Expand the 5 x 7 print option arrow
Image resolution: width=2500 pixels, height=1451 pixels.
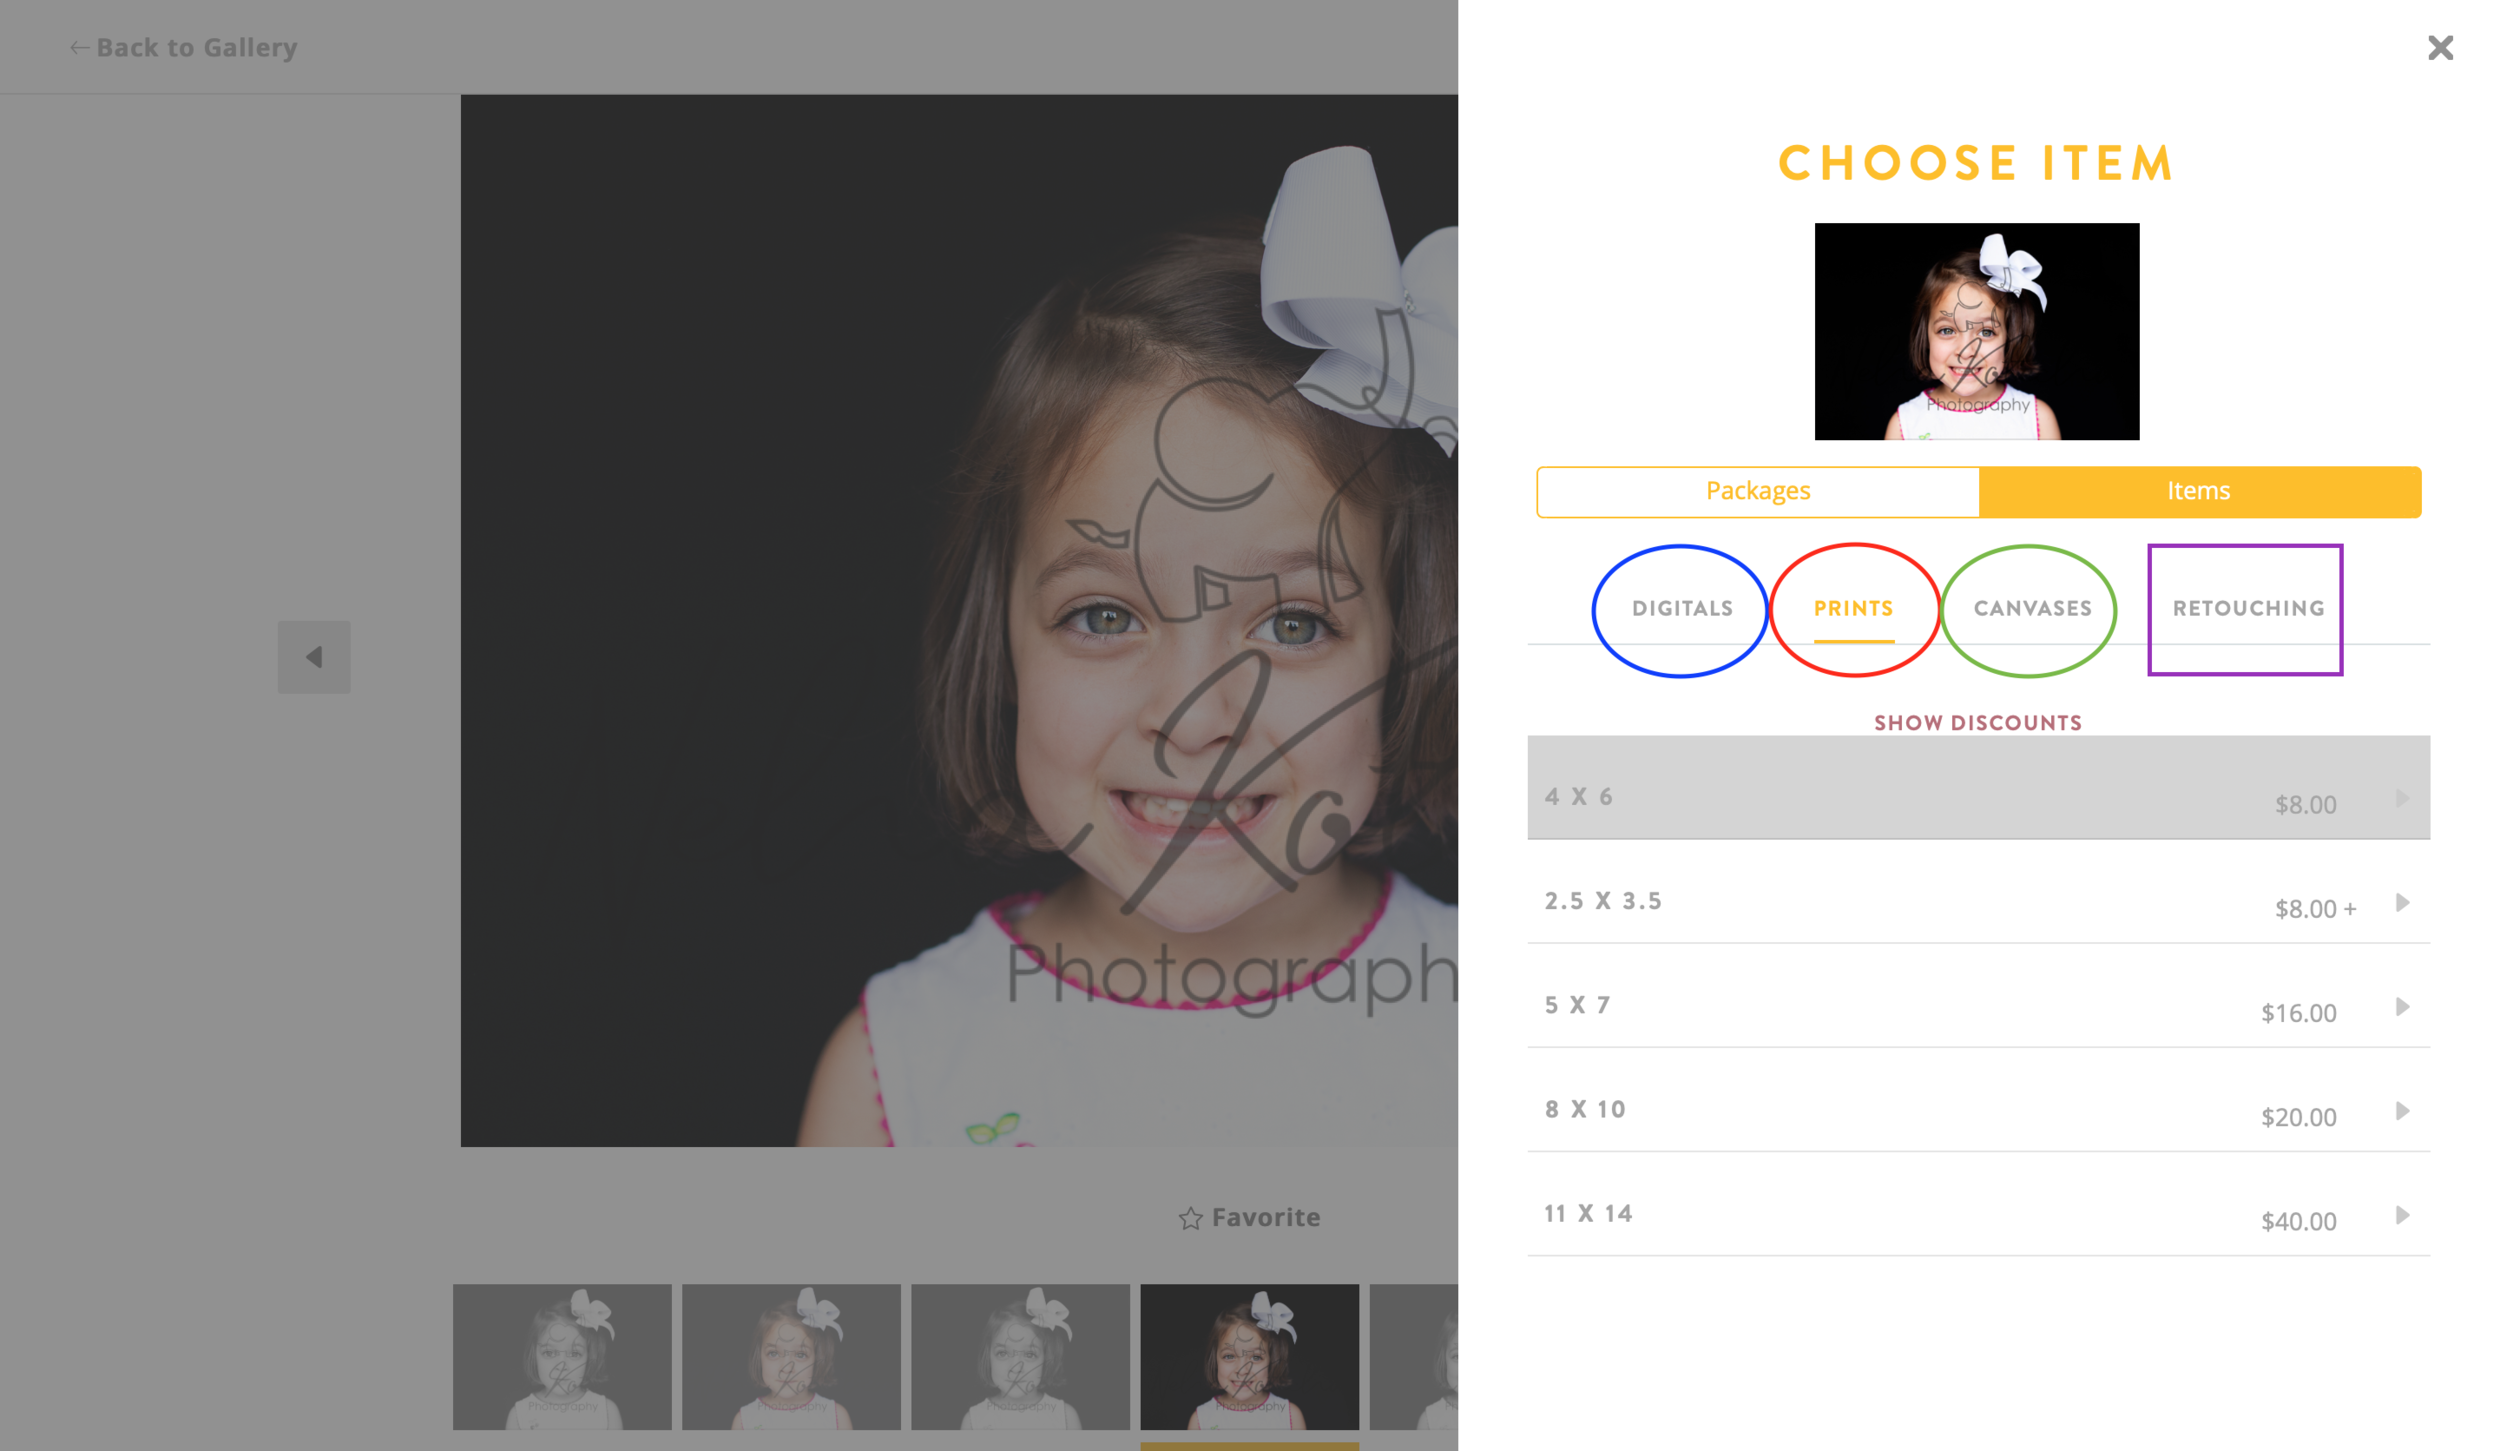[2402, 1006]
